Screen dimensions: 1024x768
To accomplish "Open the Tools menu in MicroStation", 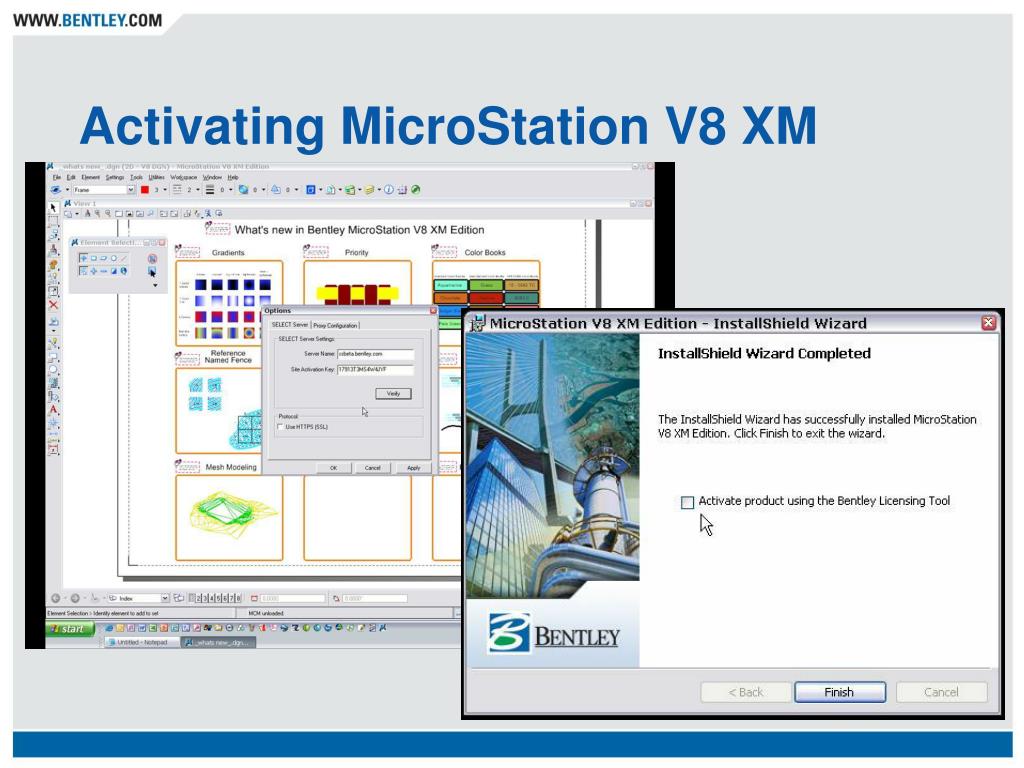I will 136,177.
